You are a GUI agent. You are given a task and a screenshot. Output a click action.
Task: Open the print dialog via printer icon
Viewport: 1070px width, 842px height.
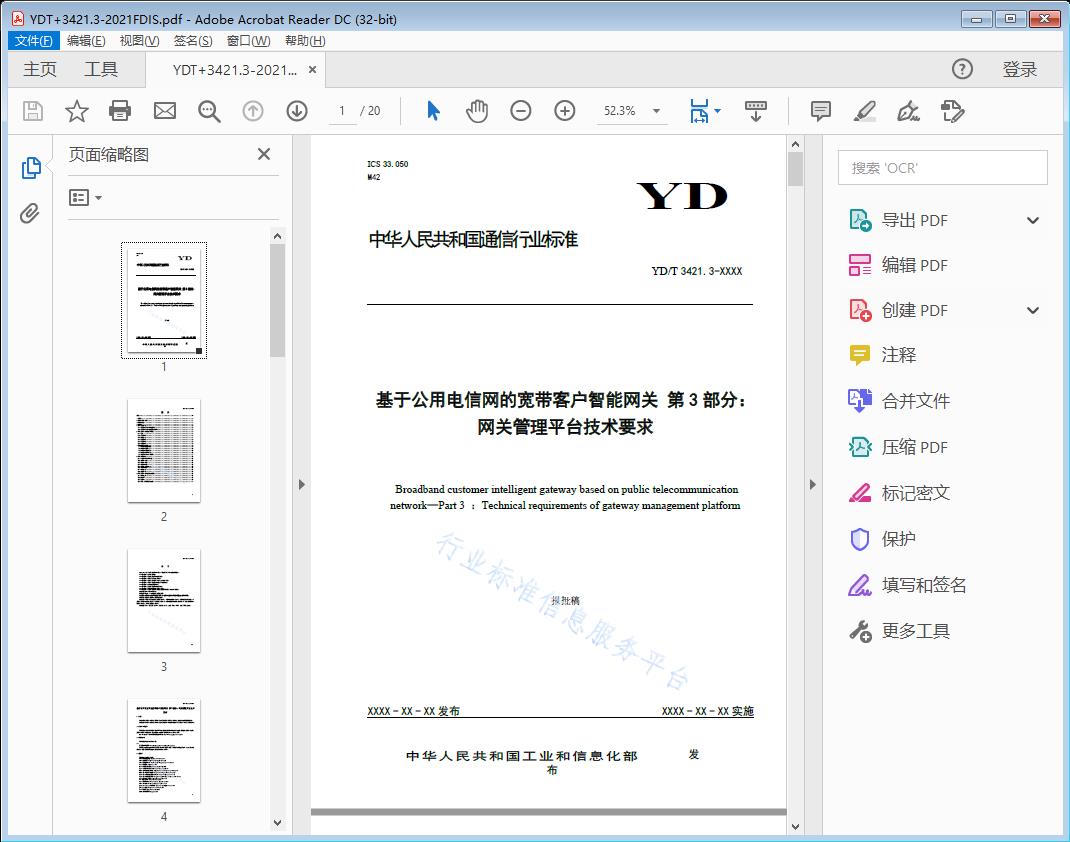pyautogui.click(x=120, y=110)
